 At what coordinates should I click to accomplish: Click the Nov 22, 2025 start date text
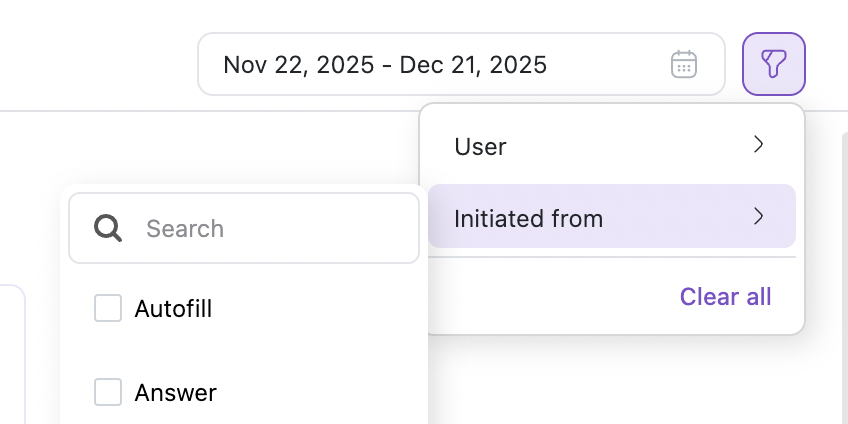click(x=297, y=65)
